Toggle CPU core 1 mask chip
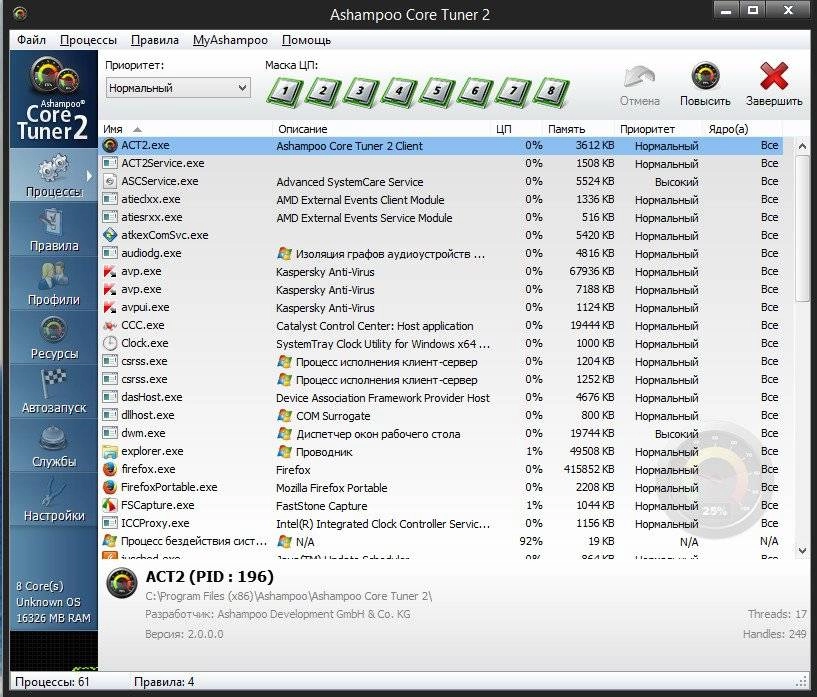Image resolution: width=817 pixels, height=697 pixels. 284,92
